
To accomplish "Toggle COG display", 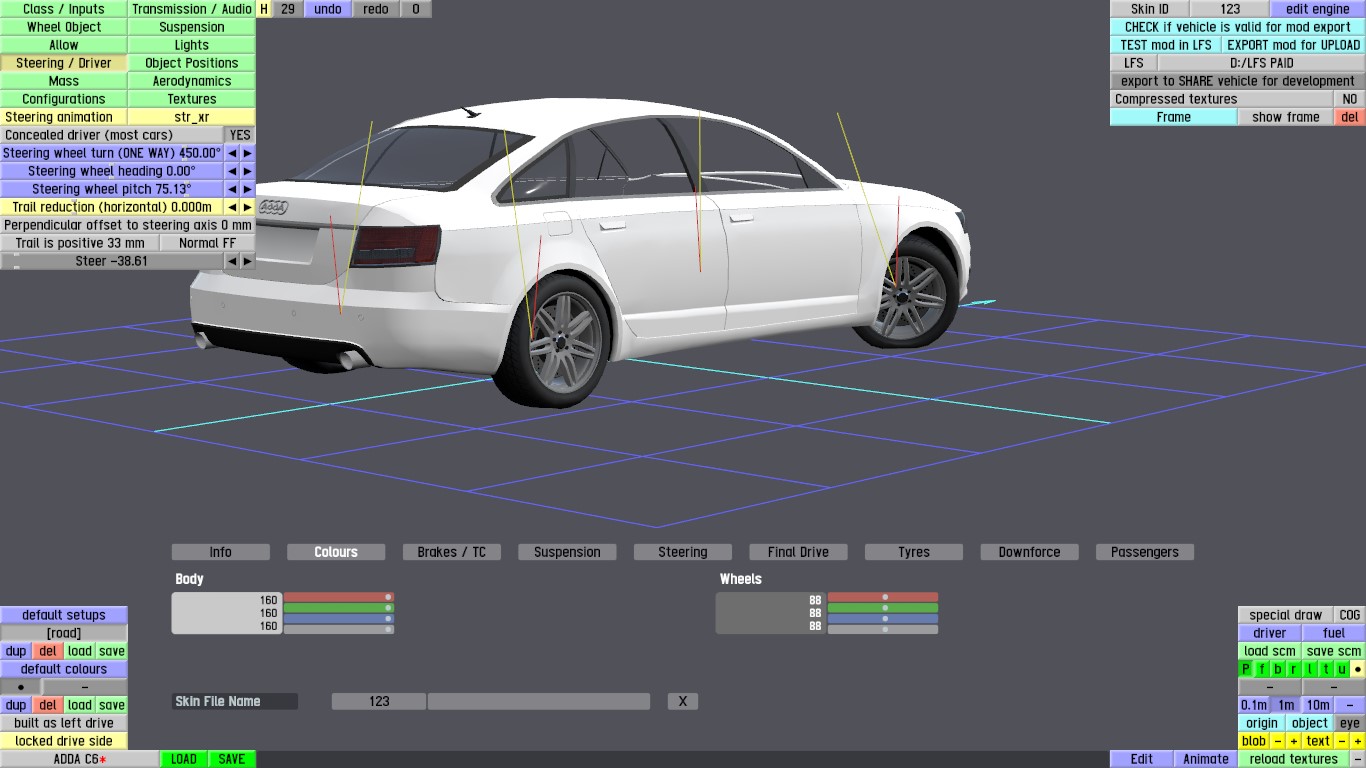I will point(1350,615).
